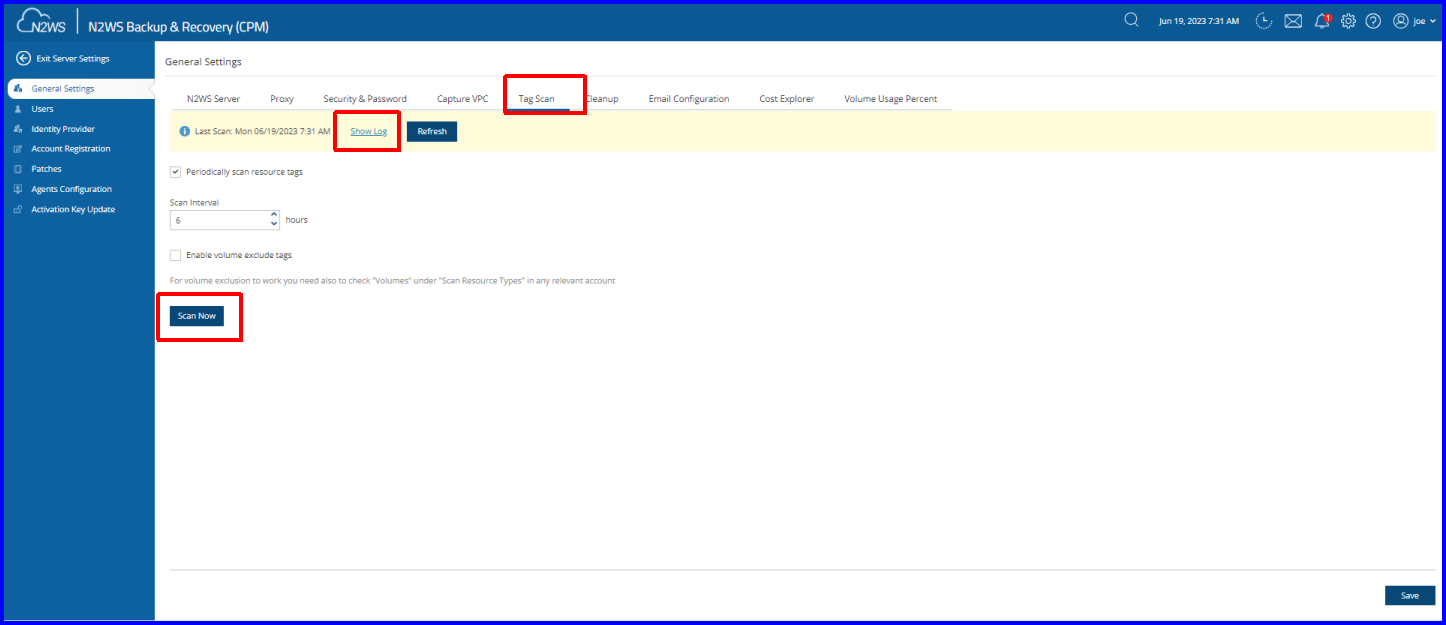Click the General Settings sidebar icon

[x=18, y=89]
